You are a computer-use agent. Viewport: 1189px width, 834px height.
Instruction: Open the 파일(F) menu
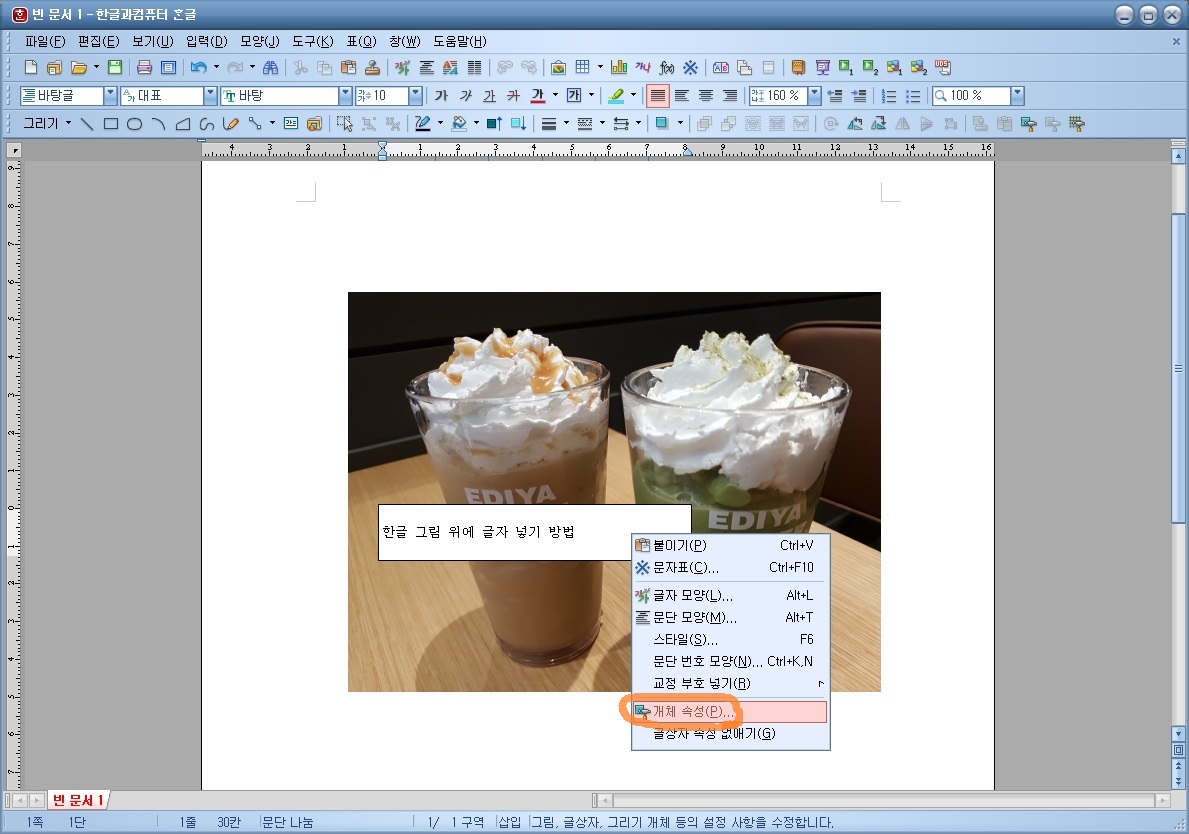tap(45, 41)
